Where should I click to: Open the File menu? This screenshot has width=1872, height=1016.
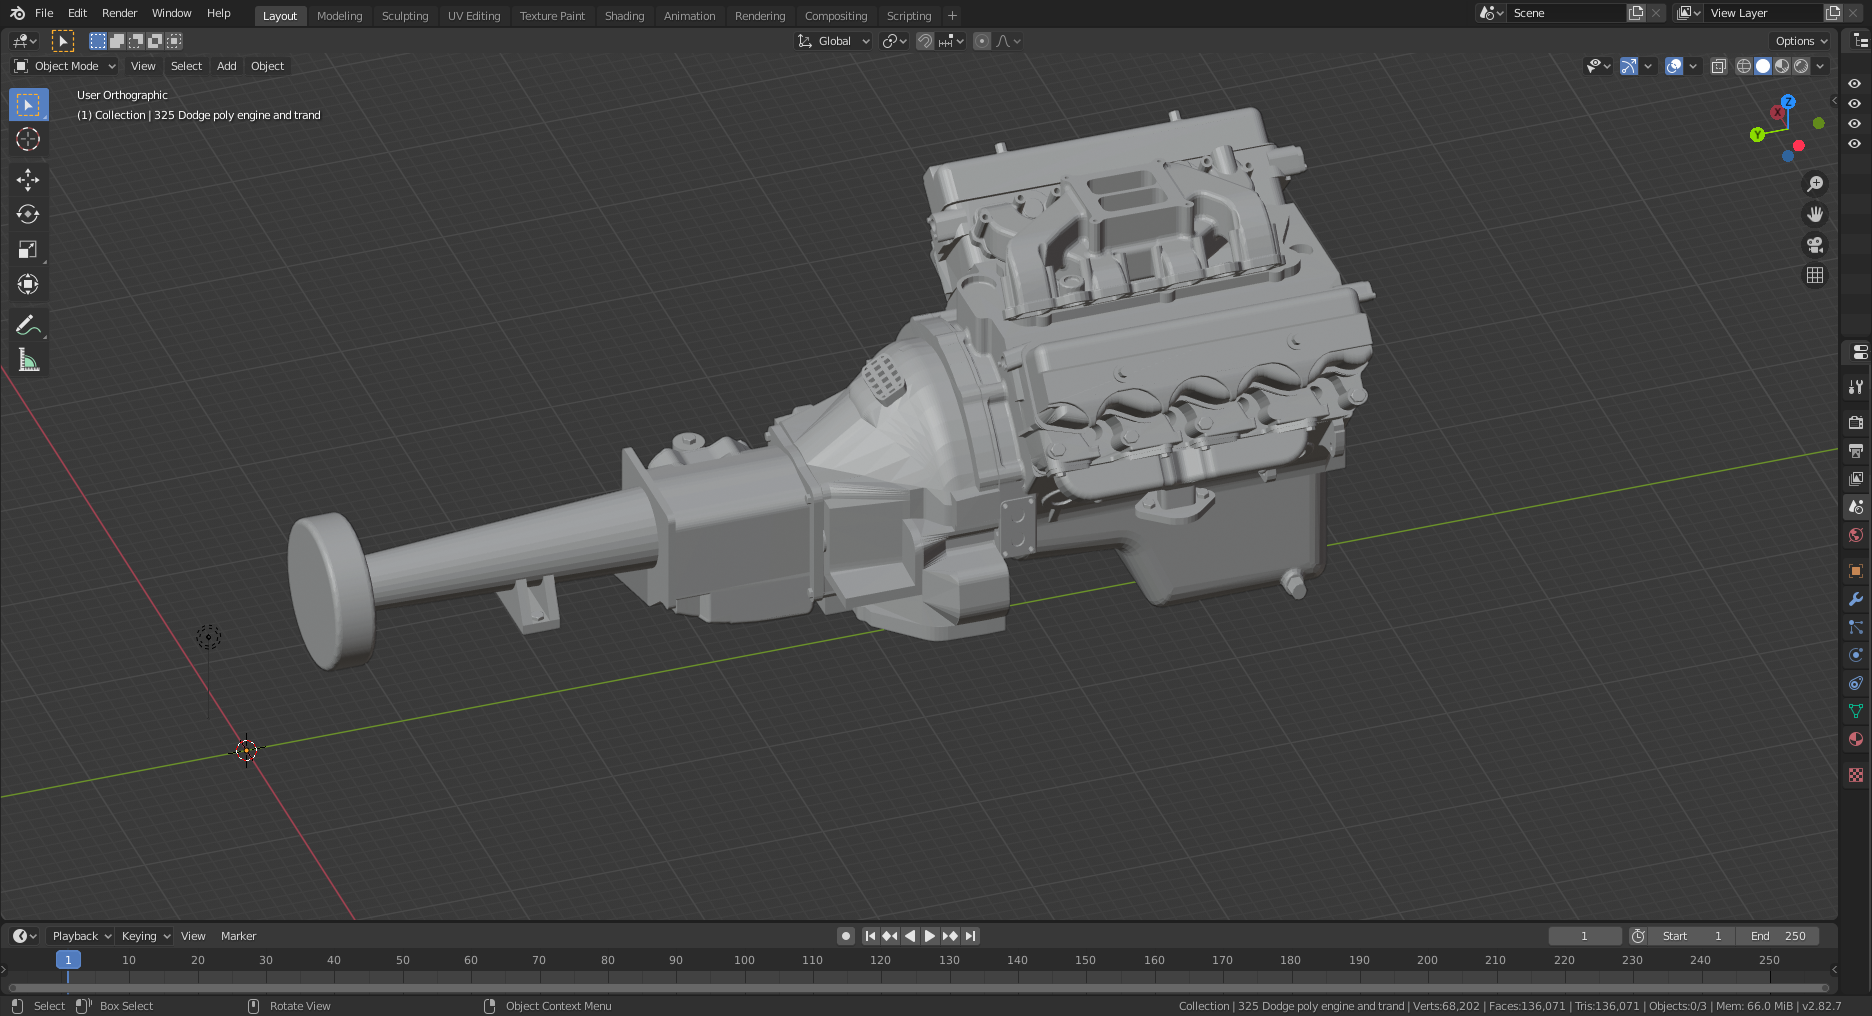pos(44,13)
